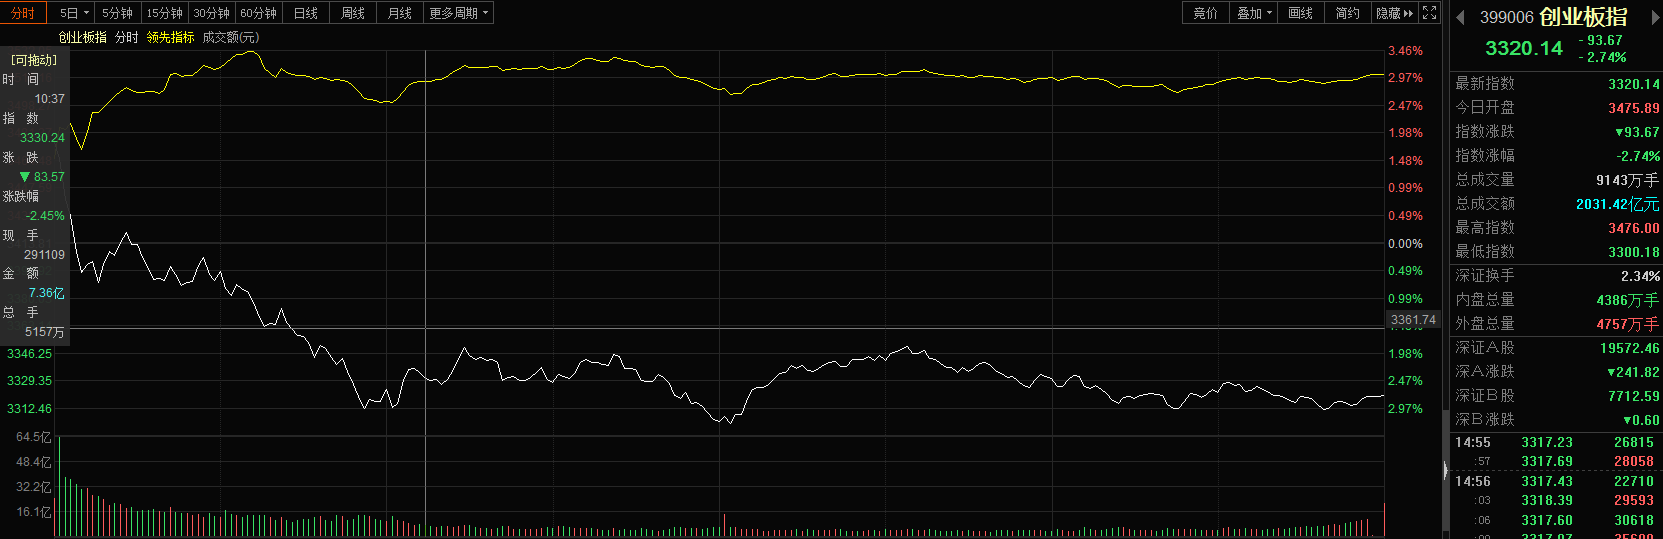The image size is (1663, 539).
Task: Click the 简约 simple view button
Action: (x=1347, y=13)
